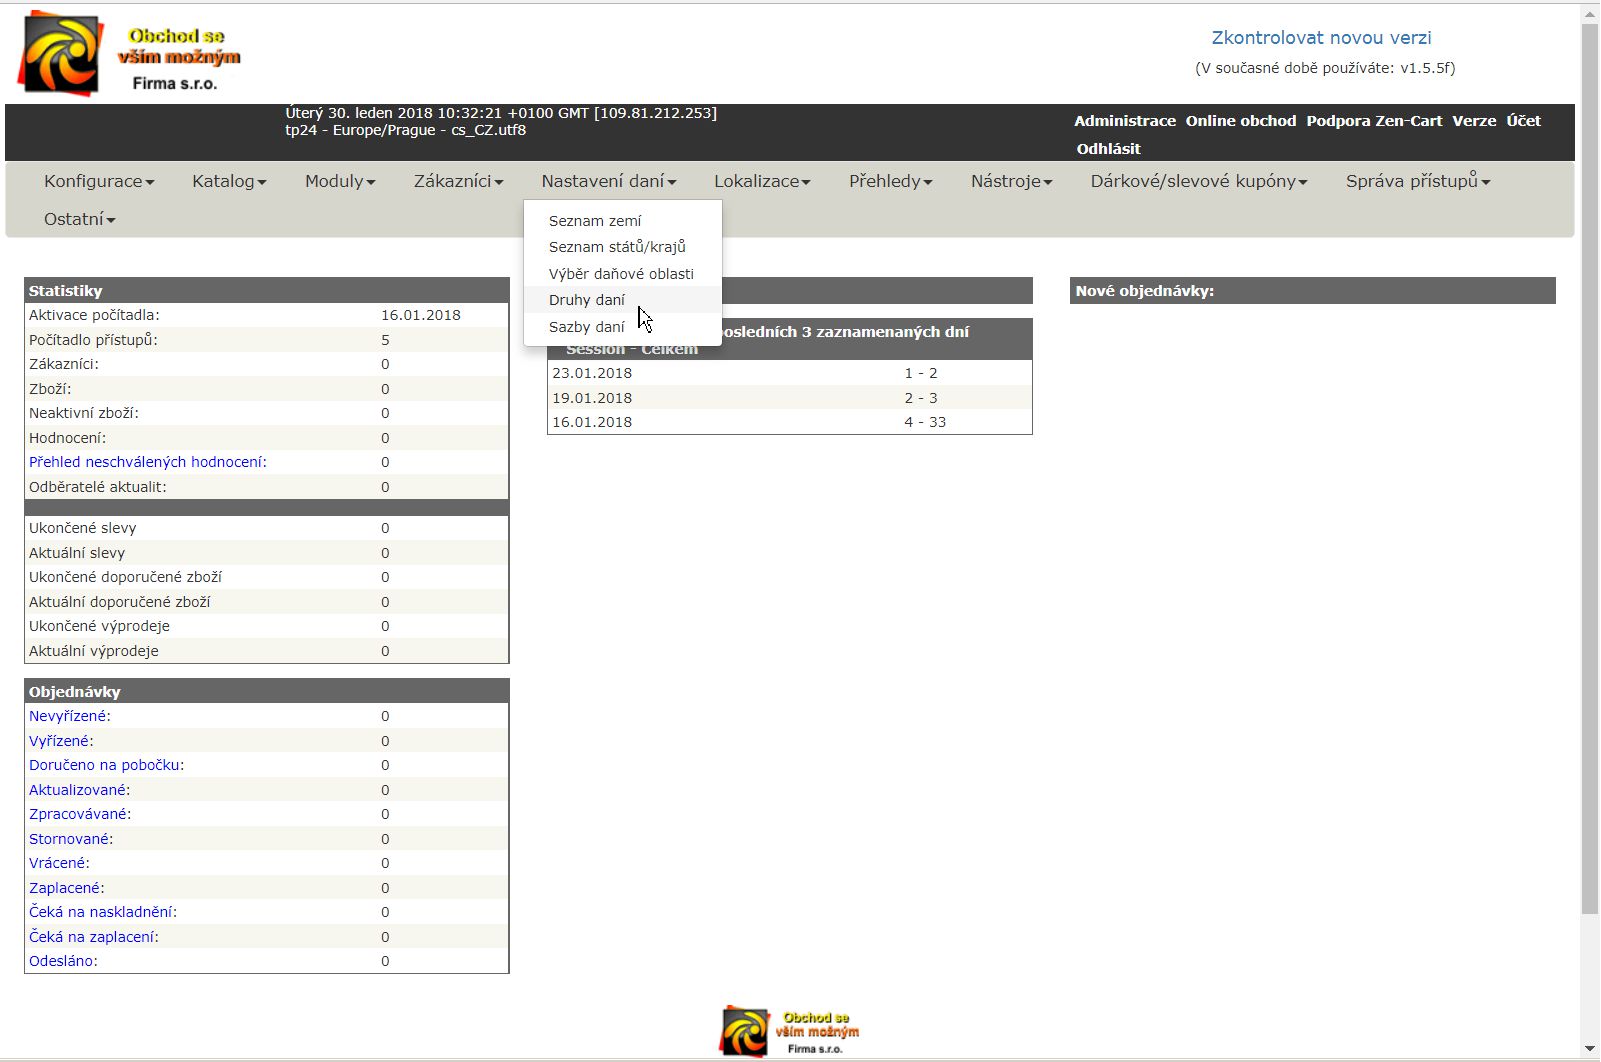Pick Výběr daňové oblasti option
The width and height of the screenshot is (1601, 1062).
click(x=621, y=274)
